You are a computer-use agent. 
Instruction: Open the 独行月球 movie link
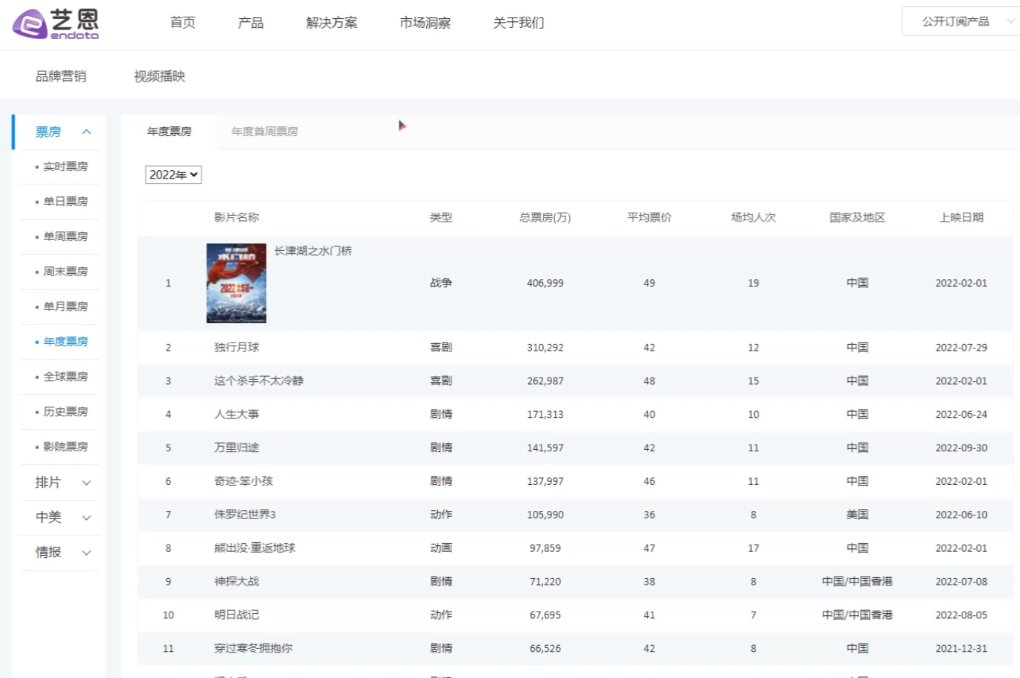(x=235, y=348)
